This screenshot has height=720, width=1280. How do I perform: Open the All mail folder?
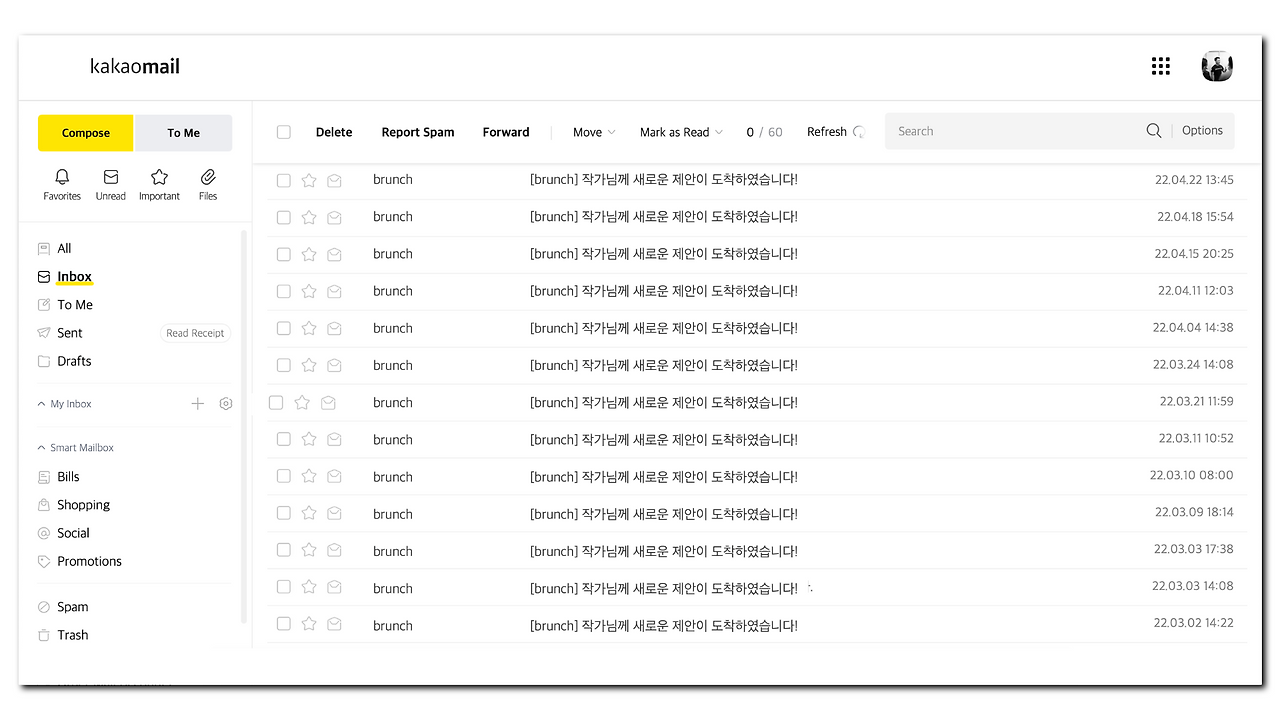pyautogui.click(x=64, y=248)
